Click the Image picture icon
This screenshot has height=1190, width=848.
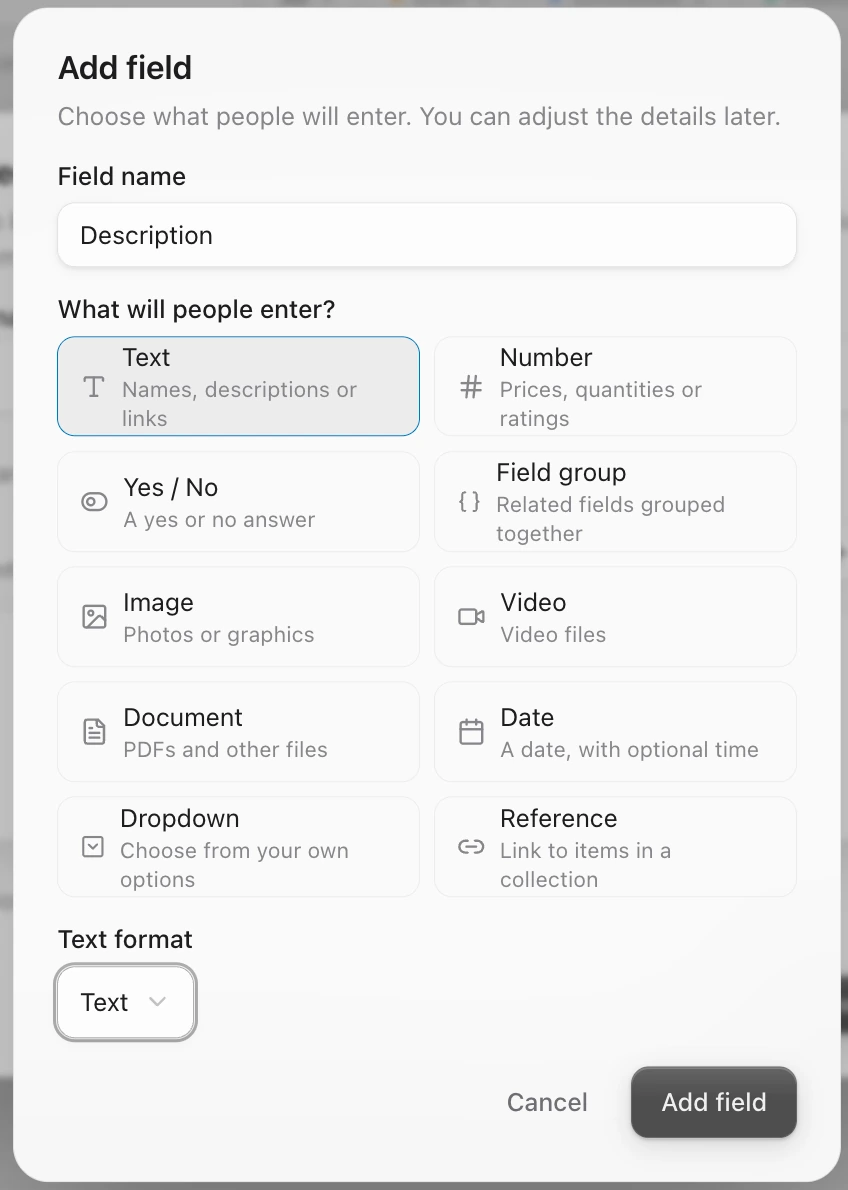pos(94,616)
